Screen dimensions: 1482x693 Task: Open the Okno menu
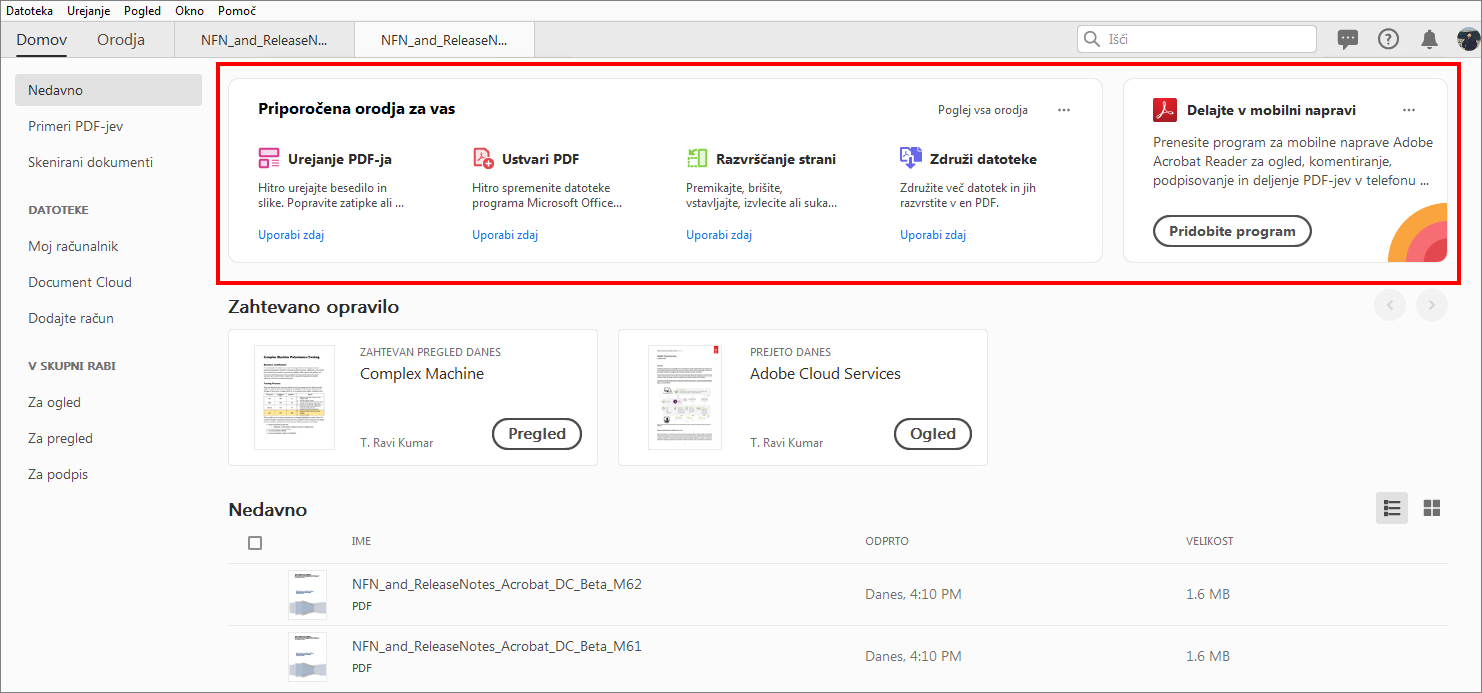tap(189, 11)
